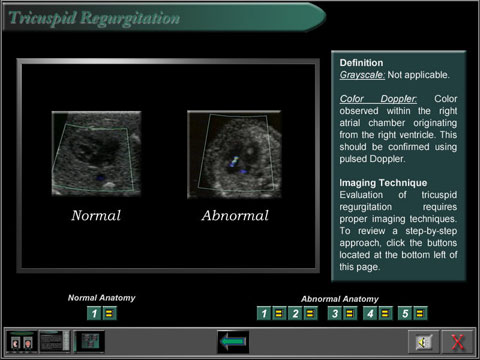This screenshot has width=480, height=360.
Task: Select Abnormal Anatomy step 4
Action: point(370,313)
